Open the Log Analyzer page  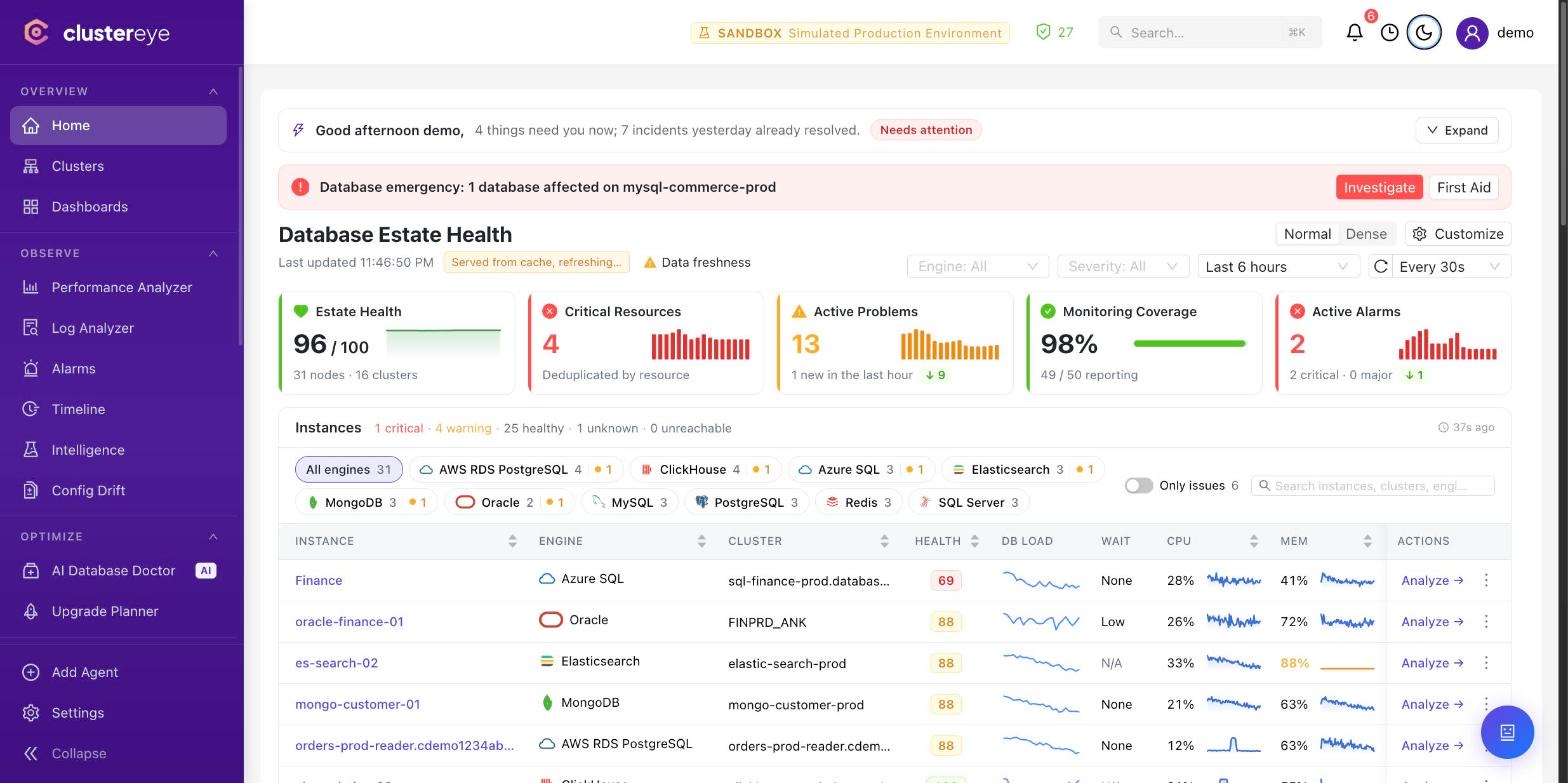118,328
